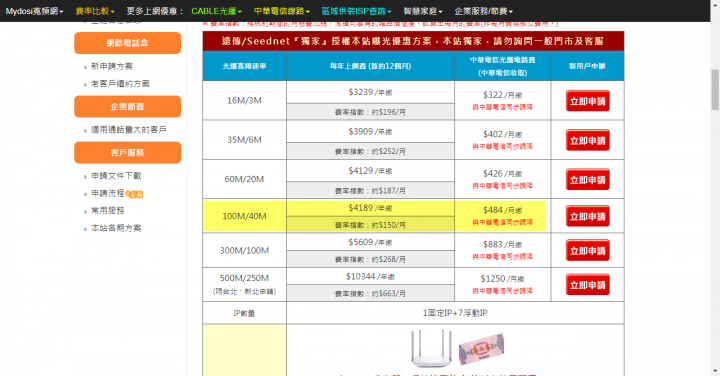This screenshot has height=376, width=720.
Task: Click the $1250 /月繳 circuit fee
Action: 502,279
